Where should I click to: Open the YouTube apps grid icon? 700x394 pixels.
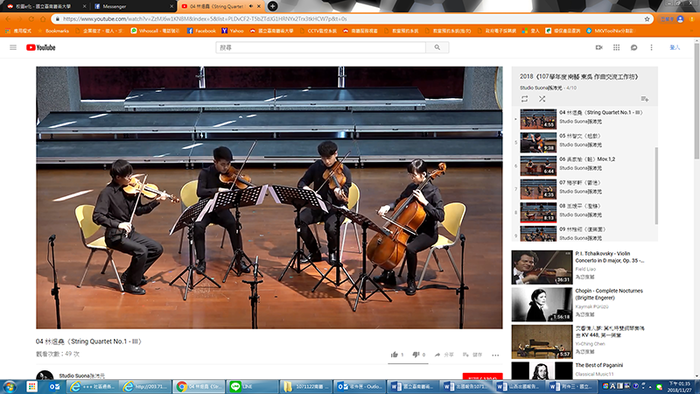(617, 47)
